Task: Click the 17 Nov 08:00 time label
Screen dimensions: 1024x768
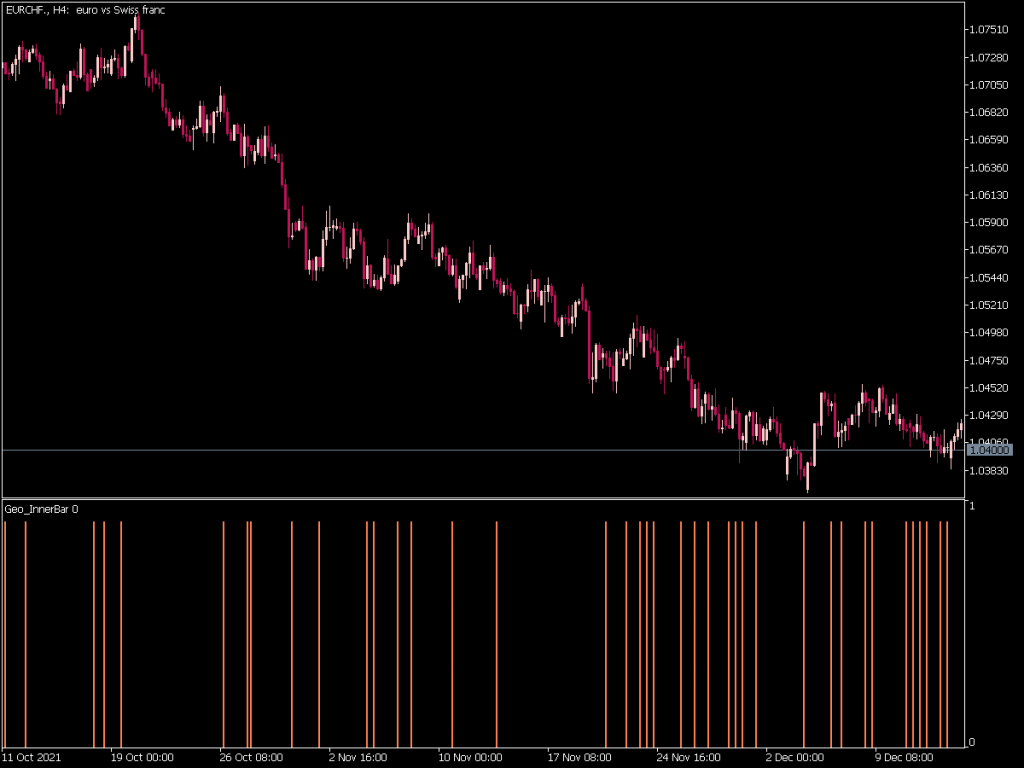Action: (577, 757)
